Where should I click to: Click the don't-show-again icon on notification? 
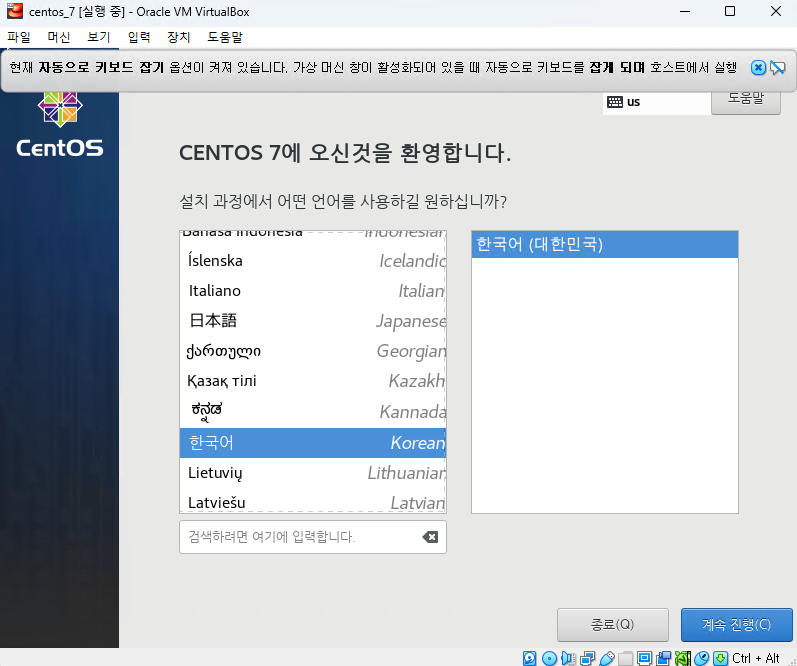(778, 68)
